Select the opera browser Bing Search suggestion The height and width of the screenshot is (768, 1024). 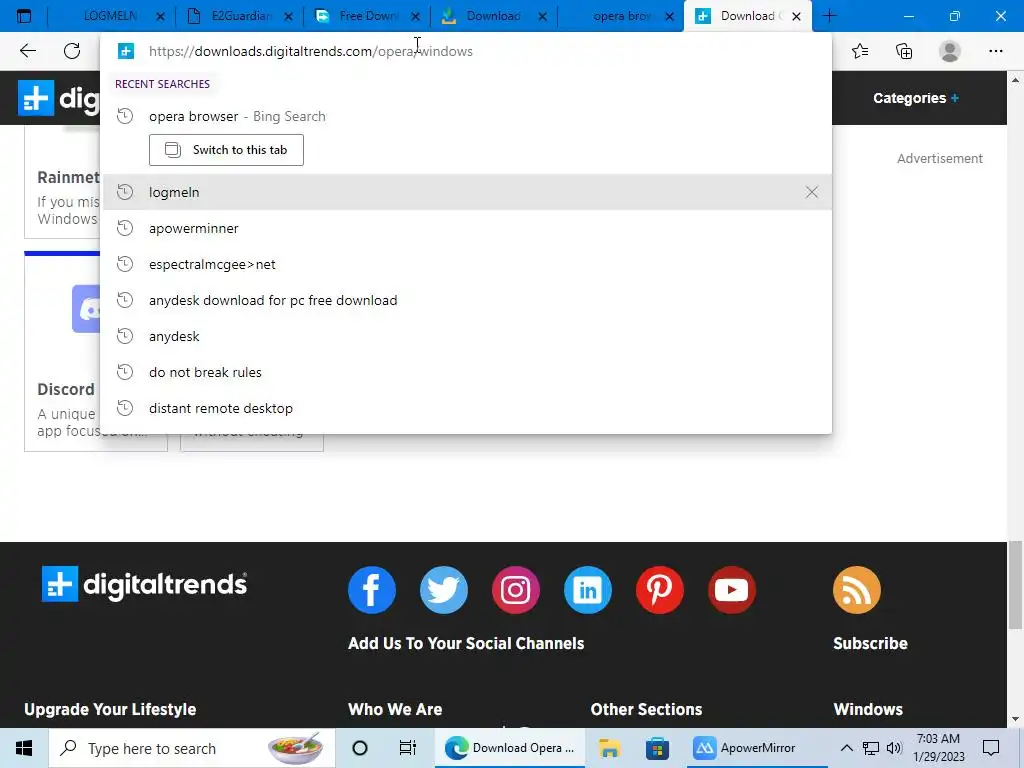click(x=467, y=116)
